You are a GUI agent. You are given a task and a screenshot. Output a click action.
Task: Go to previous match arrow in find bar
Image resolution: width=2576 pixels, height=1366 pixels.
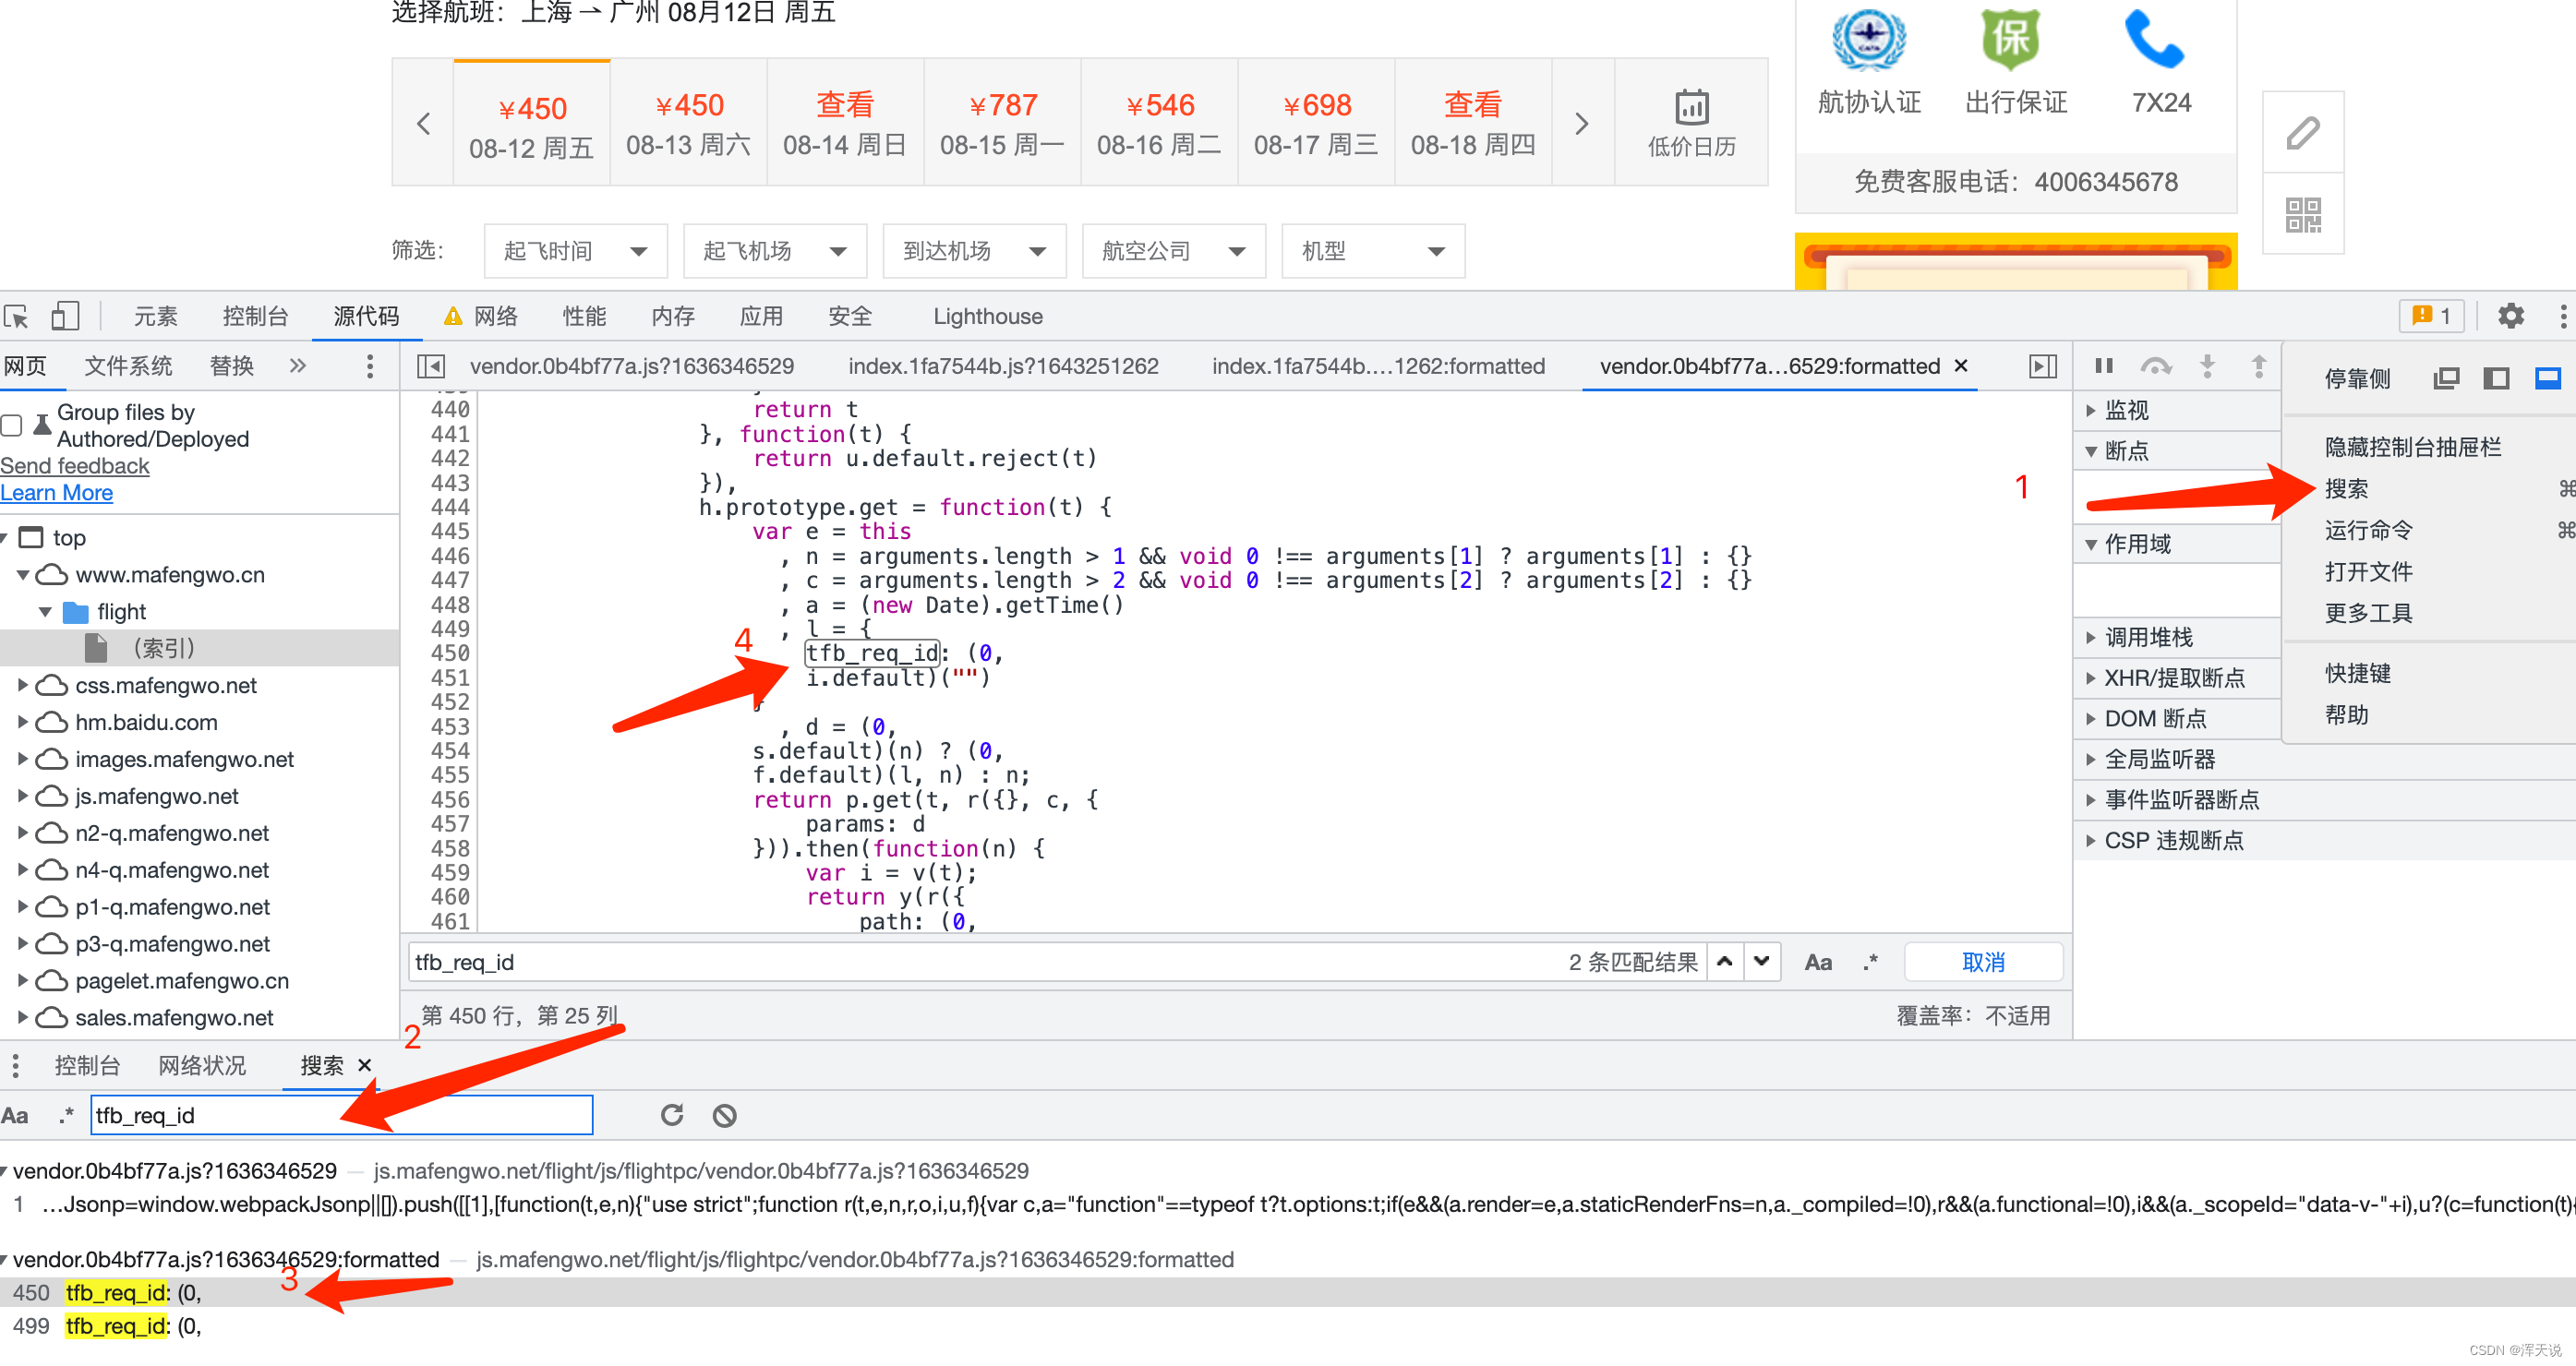(x=1725, y=962)
